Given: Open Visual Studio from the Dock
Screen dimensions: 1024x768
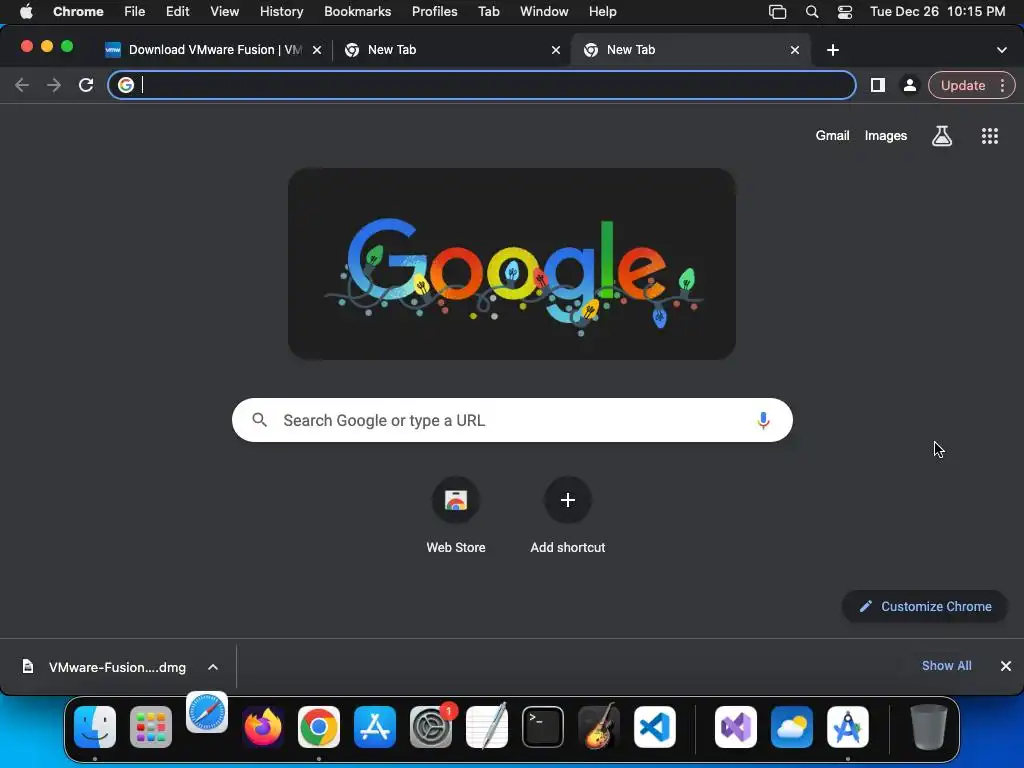Looking at the screenshot, I should point(736,727).
